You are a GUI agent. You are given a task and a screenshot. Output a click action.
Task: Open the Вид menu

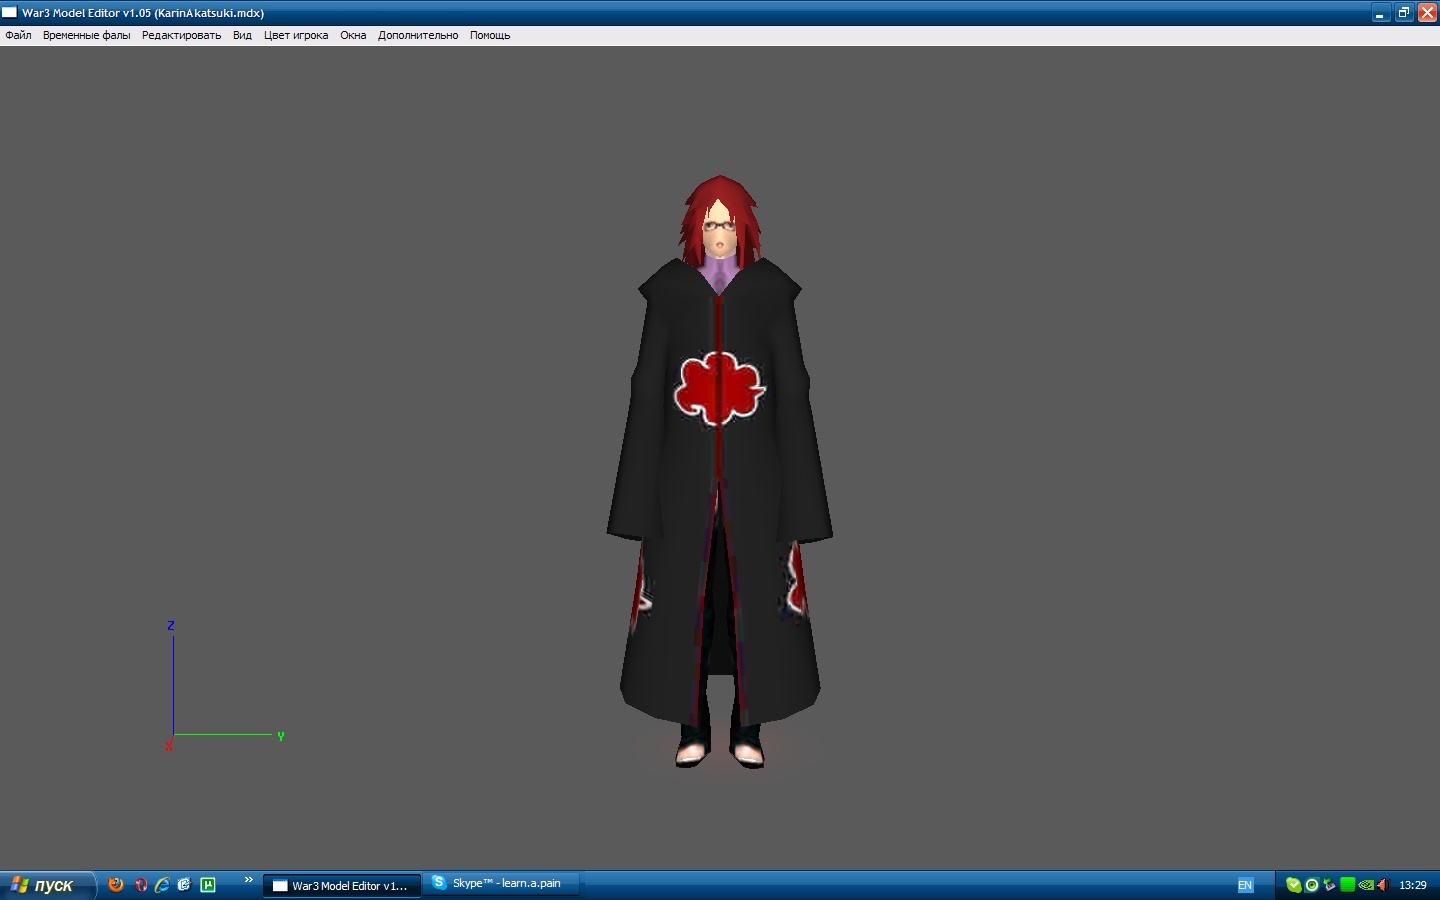pyautogui.click(x=242, y=35)
